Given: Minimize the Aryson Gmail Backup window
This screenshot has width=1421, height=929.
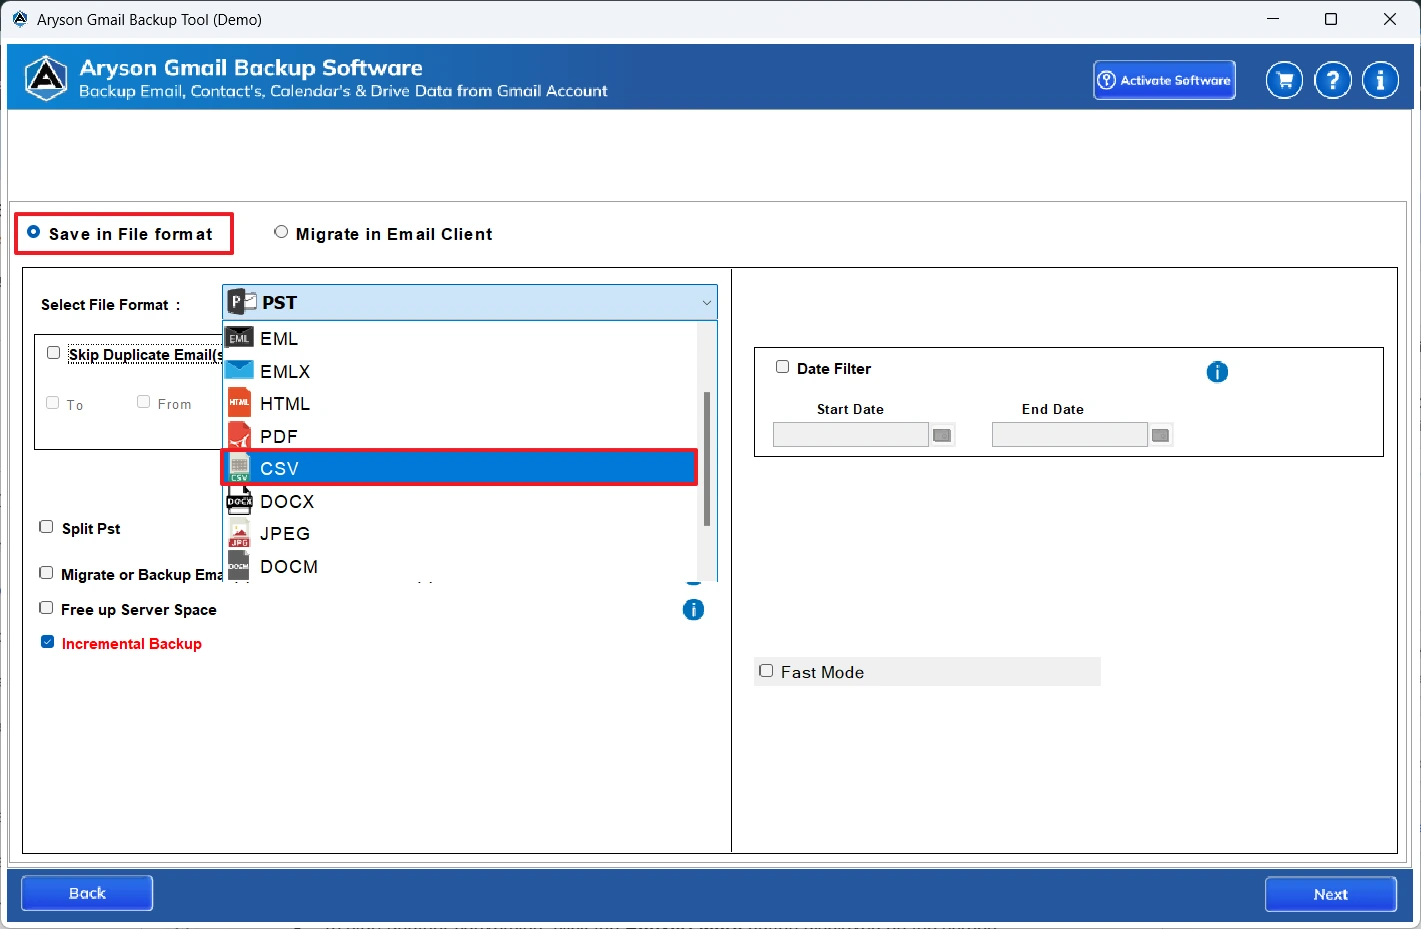Looking at the screenshot, I should coord(1273,19).
